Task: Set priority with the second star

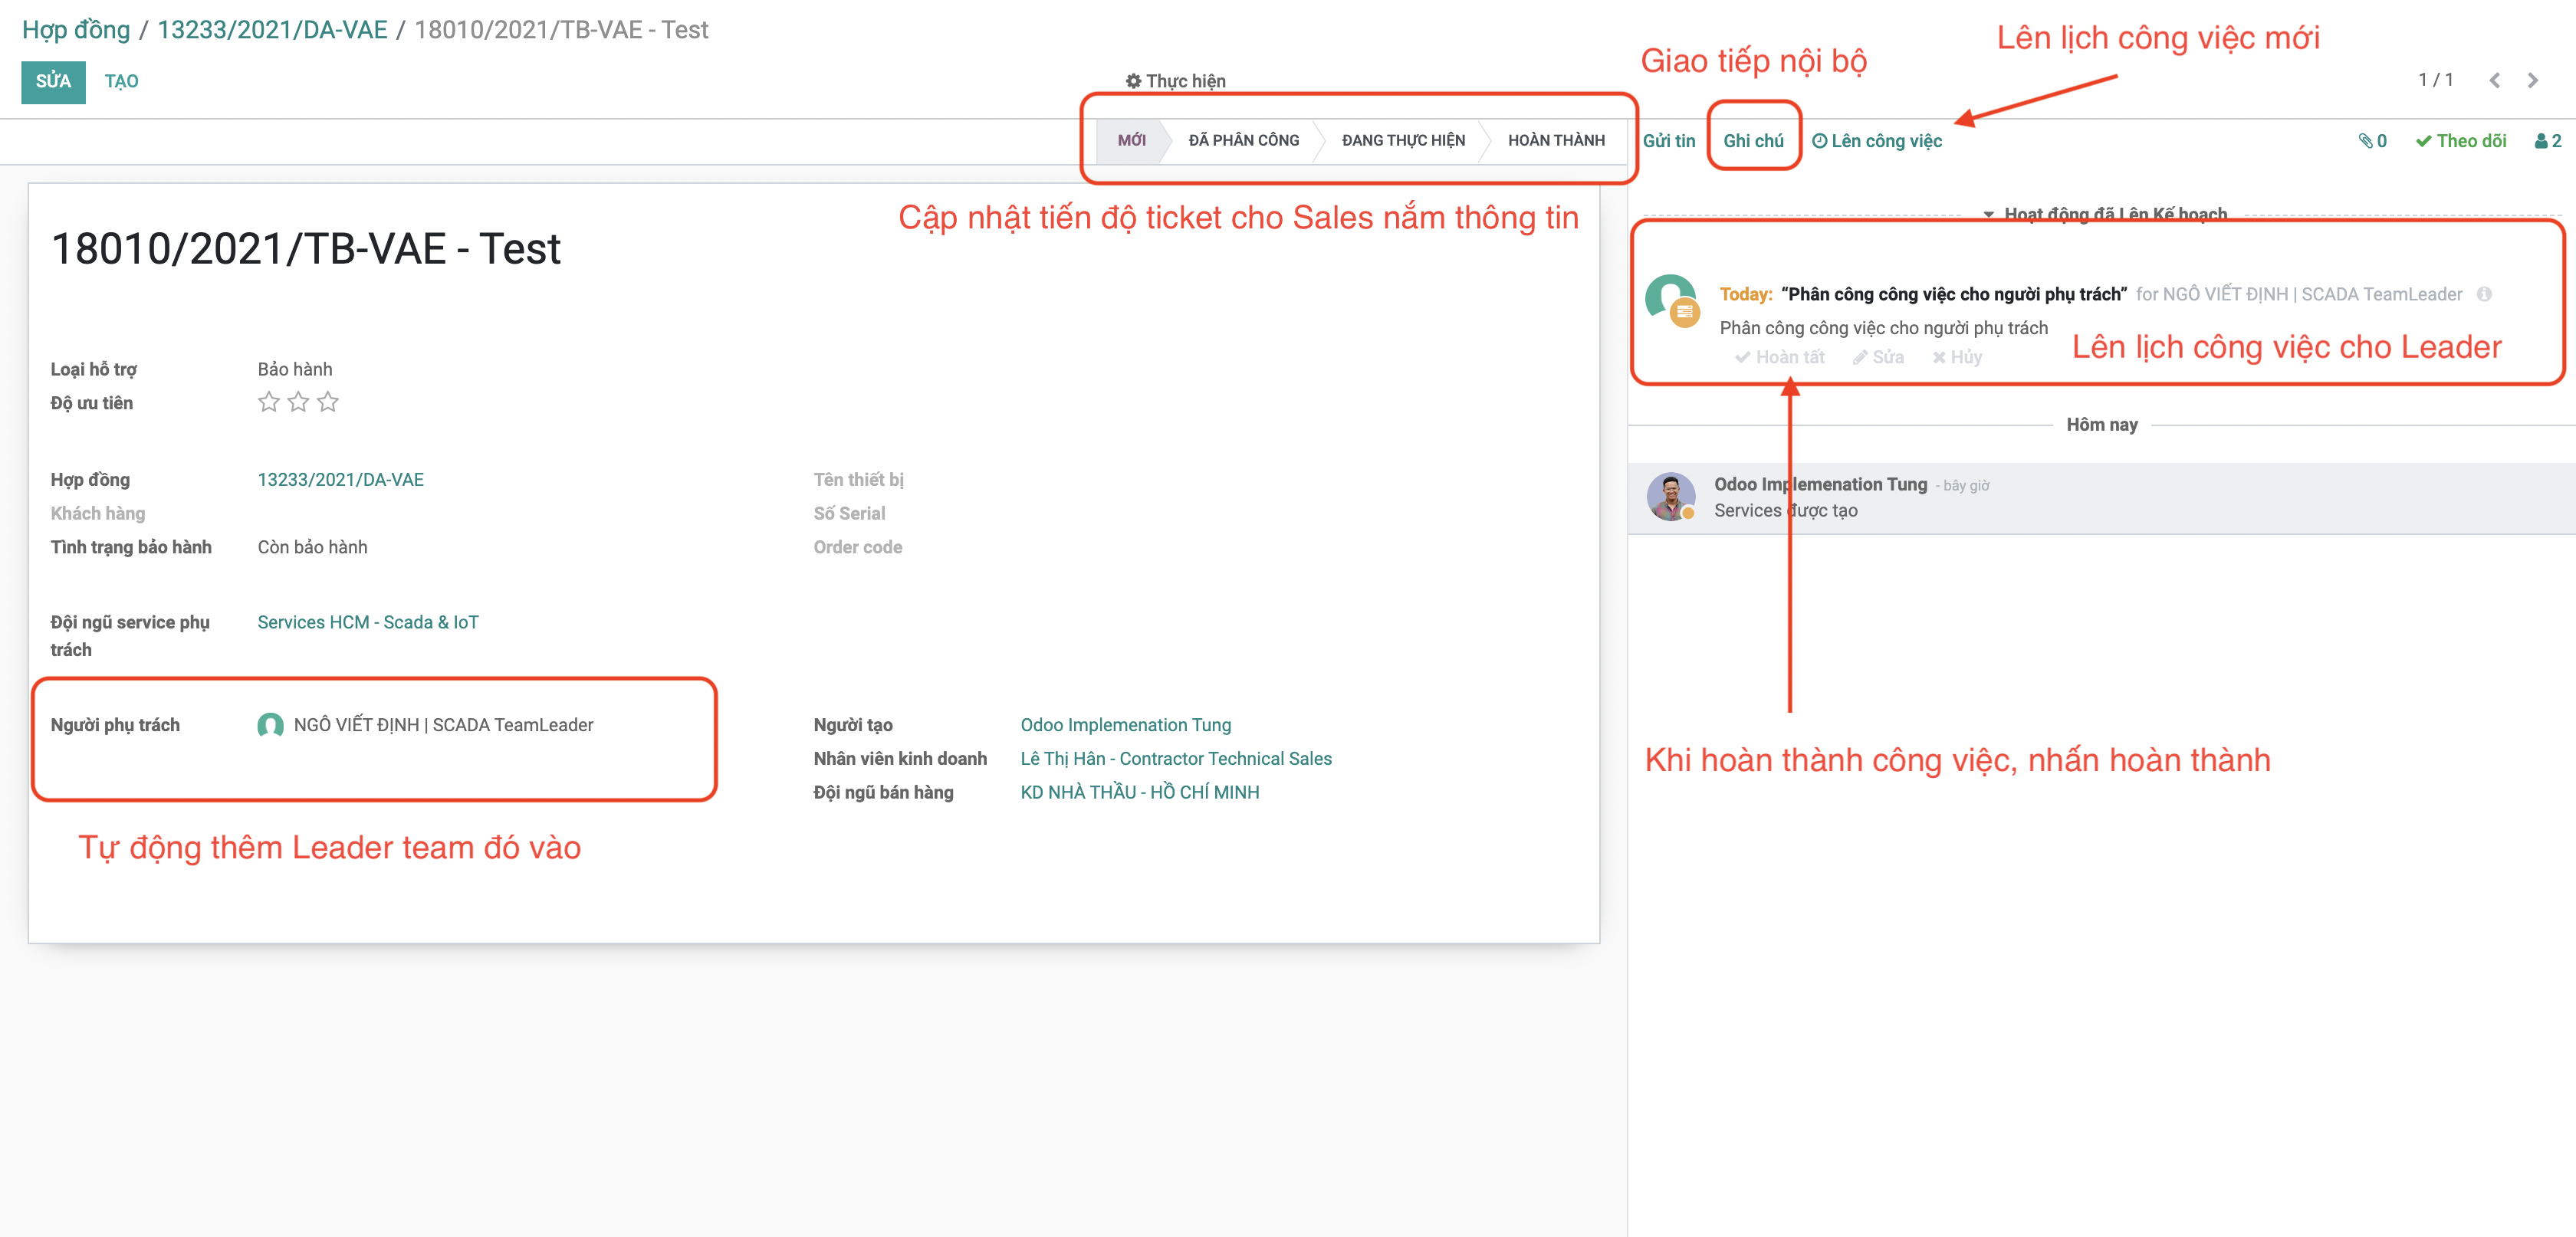Action: click(x=298, y=402)
